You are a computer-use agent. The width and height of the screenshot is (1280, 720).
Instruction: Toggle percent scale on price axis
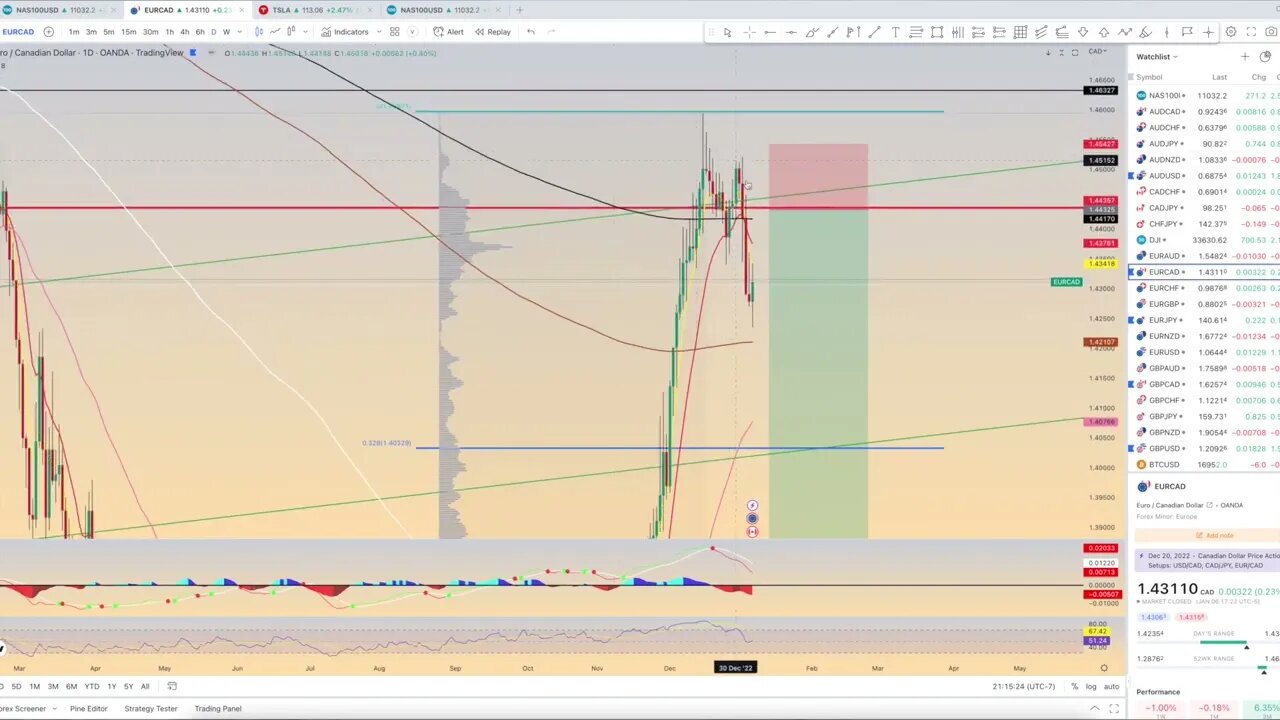pyautogui.click(x=1074, y=686)
